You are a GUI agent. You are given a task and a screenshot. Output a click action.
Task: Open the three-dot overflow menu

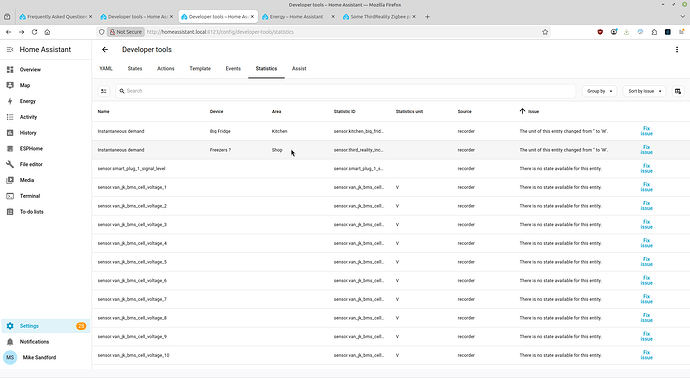677,50
